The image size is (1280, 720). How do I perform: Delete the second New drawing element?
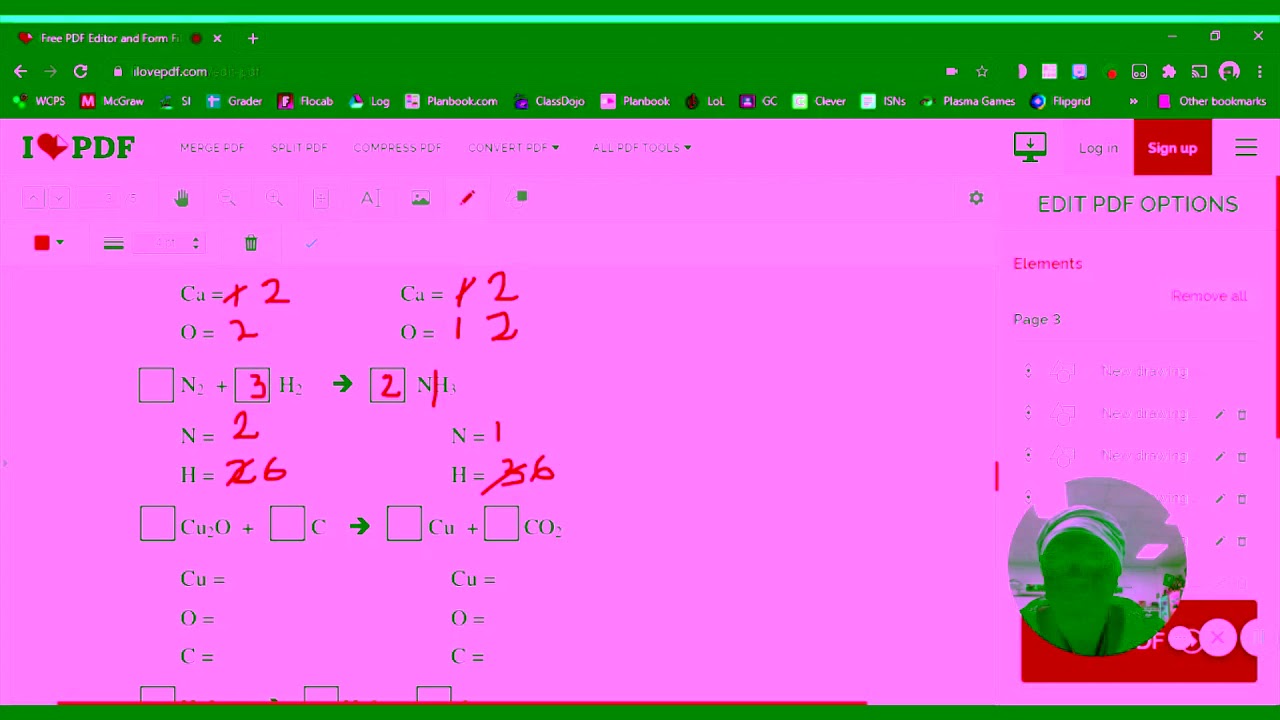(1242, 414)
